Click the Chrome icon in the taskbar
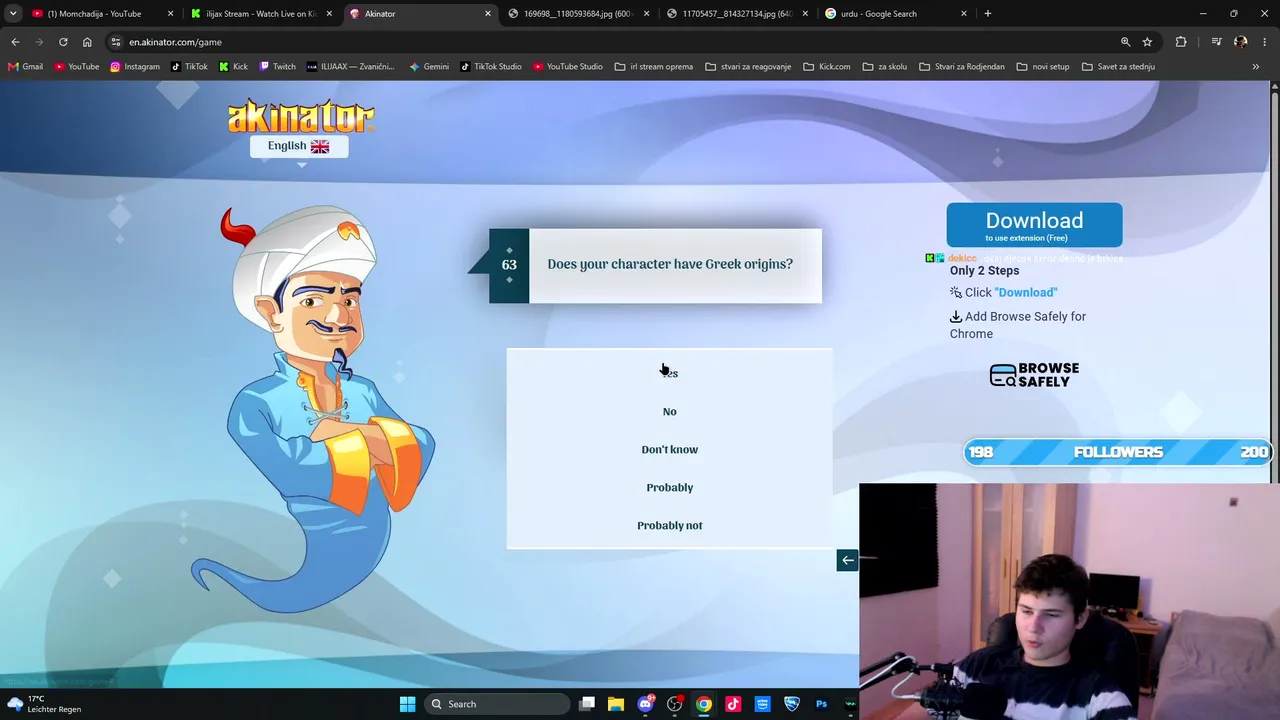The image size is (1280, 720). point(704,704)
